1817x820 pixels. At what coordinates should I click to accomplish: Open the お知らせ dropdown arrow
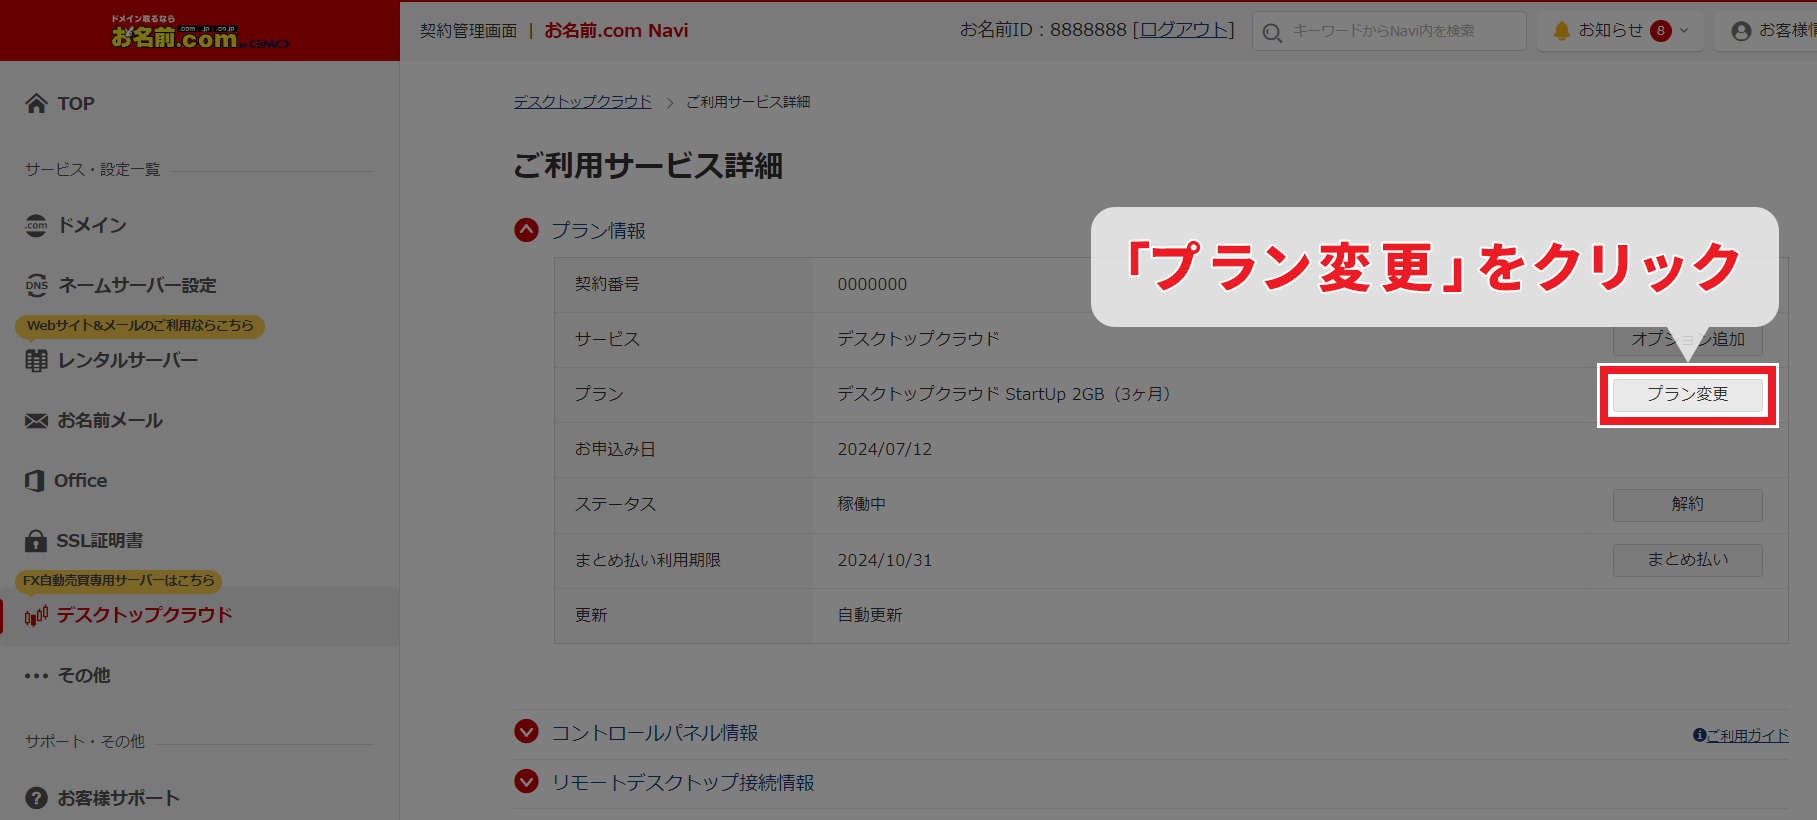(1684, 31)
